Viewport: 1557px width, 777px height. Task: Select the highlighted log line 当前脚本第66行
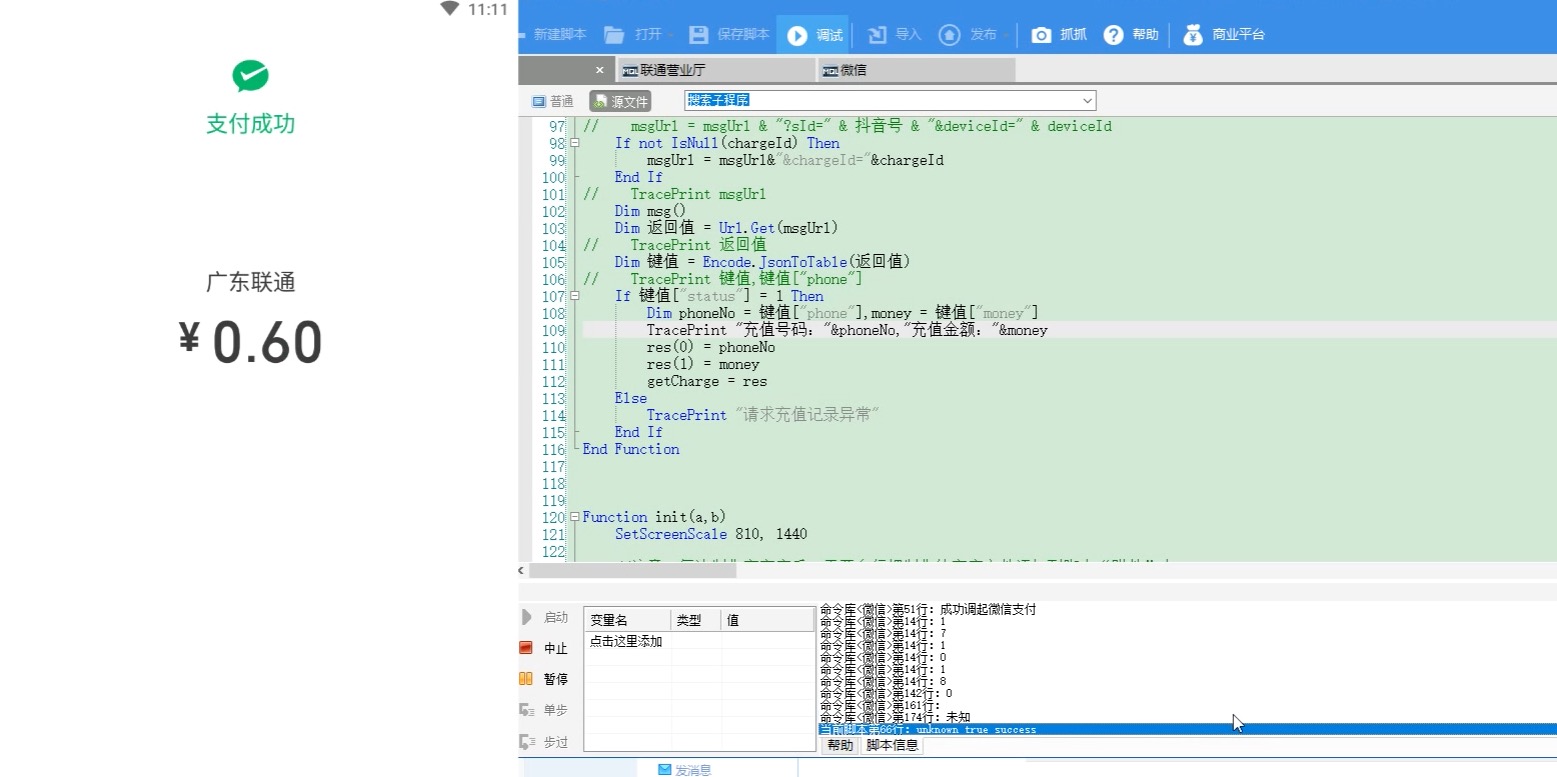(1187, 729)
